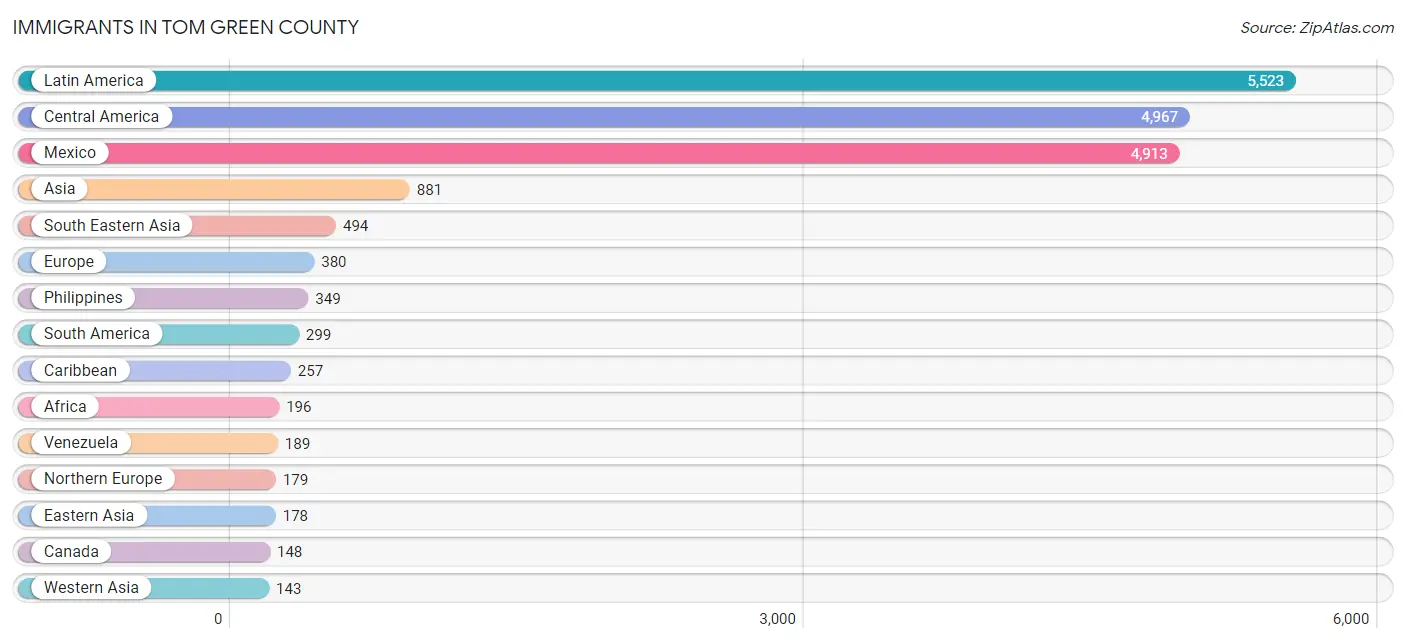Open the Source: ZipAtlas.com attribution
Viewport: 1406px width, 643px height.
click(1317, 28)
